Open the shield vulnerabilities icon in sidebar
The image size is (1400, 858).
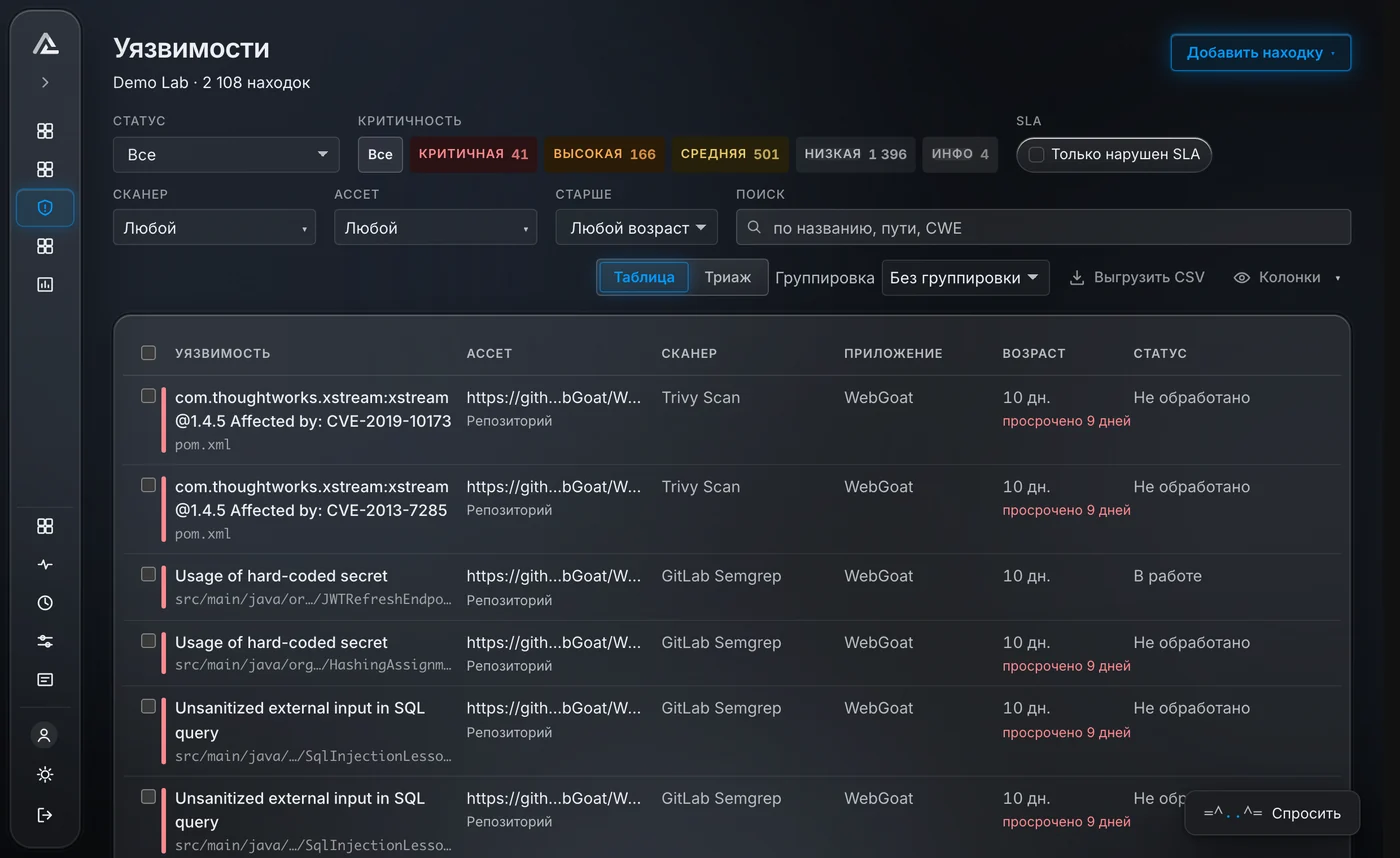(x=45, y=208)
